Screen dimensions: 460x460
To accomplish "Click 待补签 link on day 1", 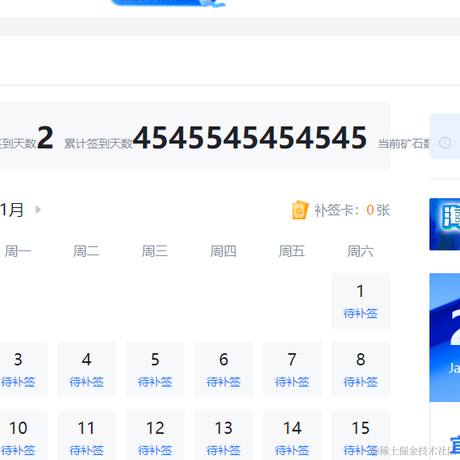I will point(360,313).
